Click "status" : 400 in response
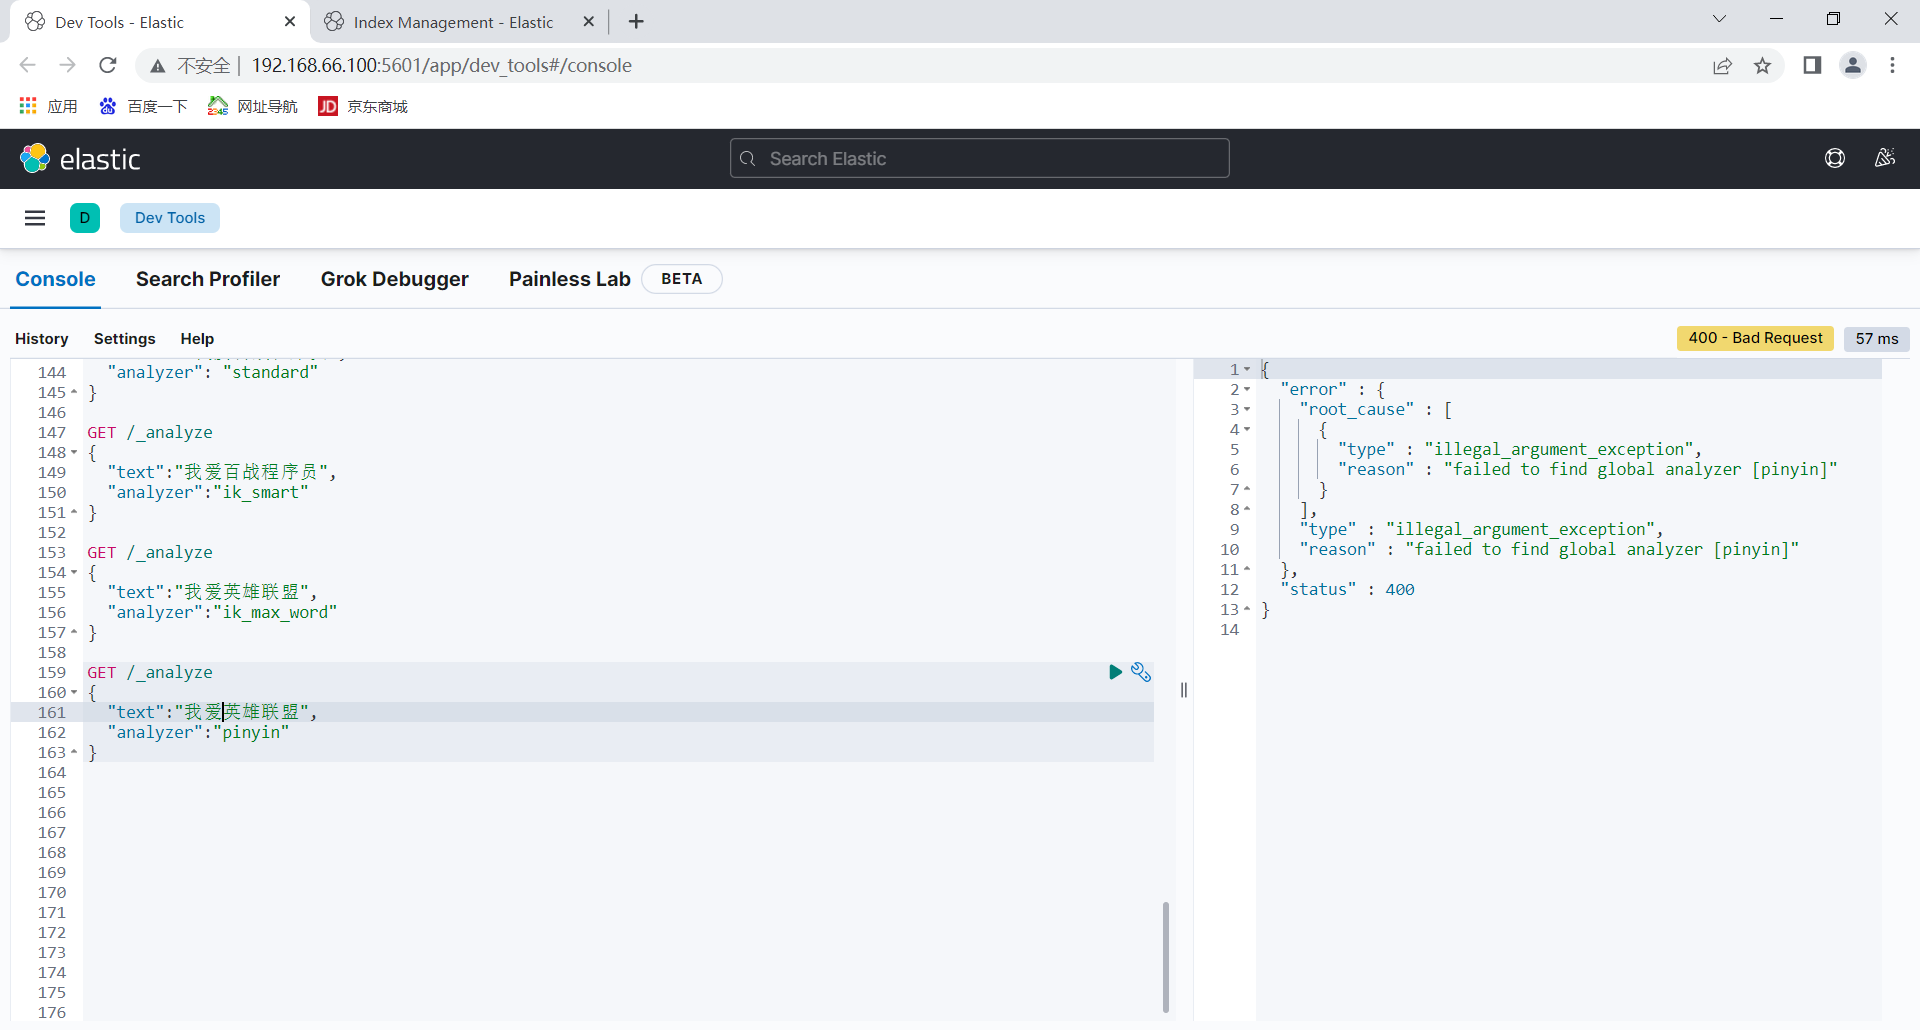Screen dimensions: 1920x1030 (1348, 589)
